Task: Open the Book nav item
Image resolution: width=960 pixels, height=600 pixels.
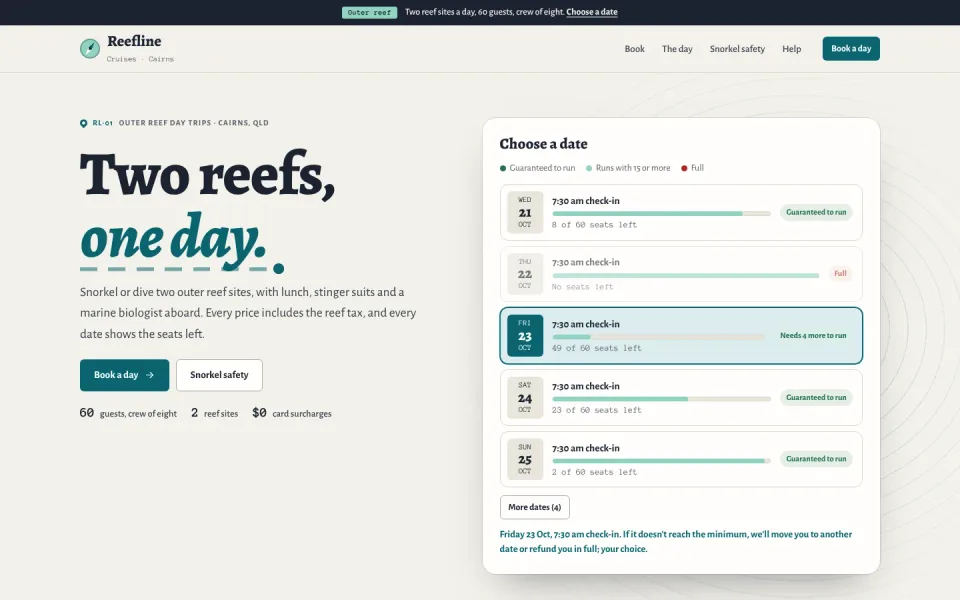Action: (x=634, y=49)
